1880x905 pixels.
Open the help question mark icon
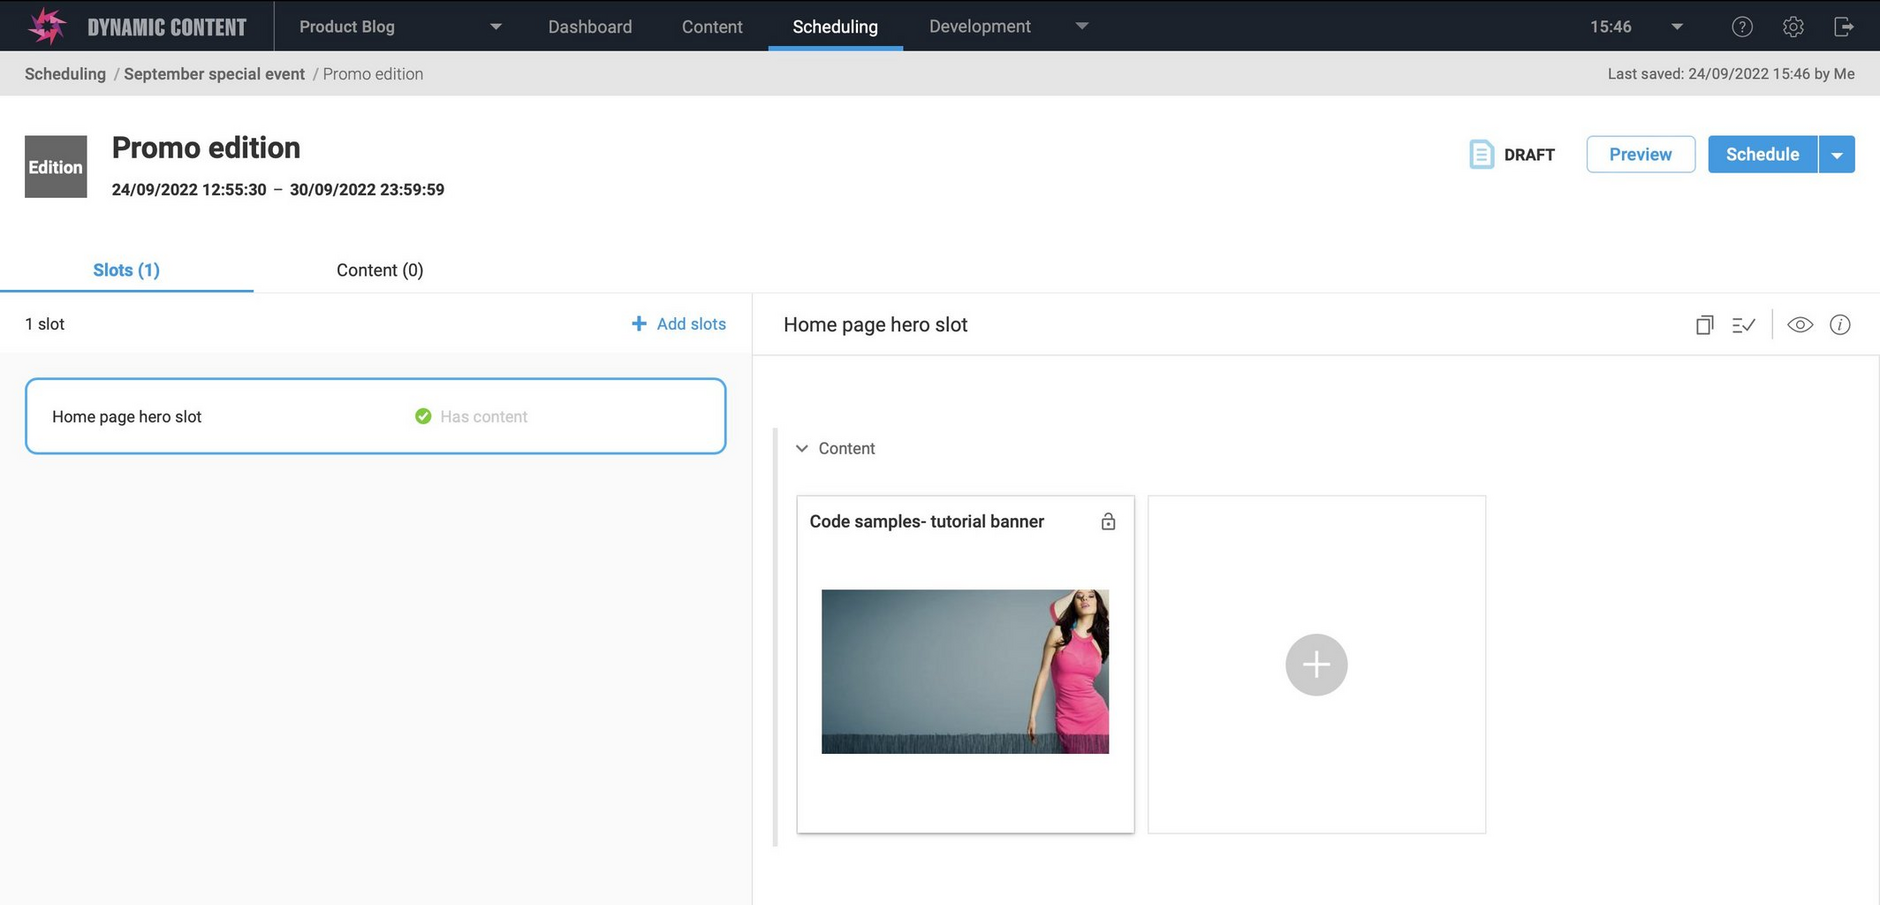(x=1742, y=27)
